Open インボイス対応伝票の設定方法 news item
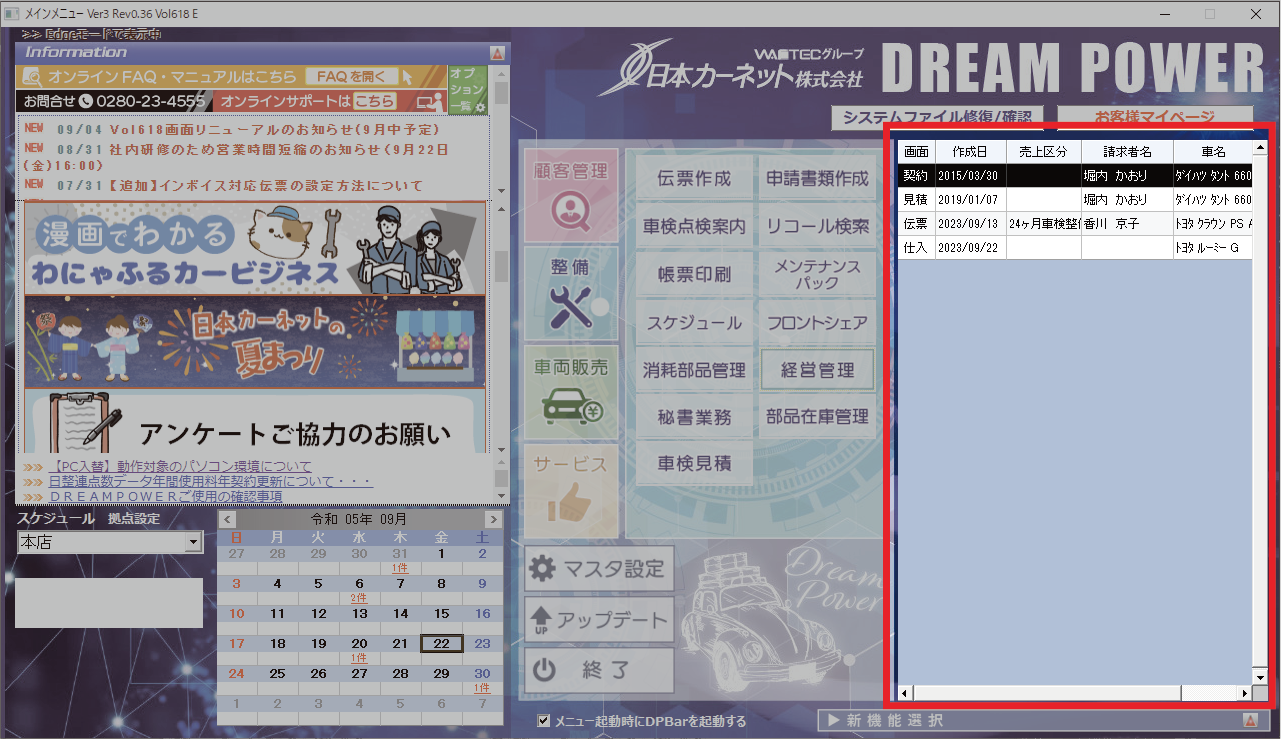The image size is (1281, 739). pyautogui.click(x=240, y=185)
